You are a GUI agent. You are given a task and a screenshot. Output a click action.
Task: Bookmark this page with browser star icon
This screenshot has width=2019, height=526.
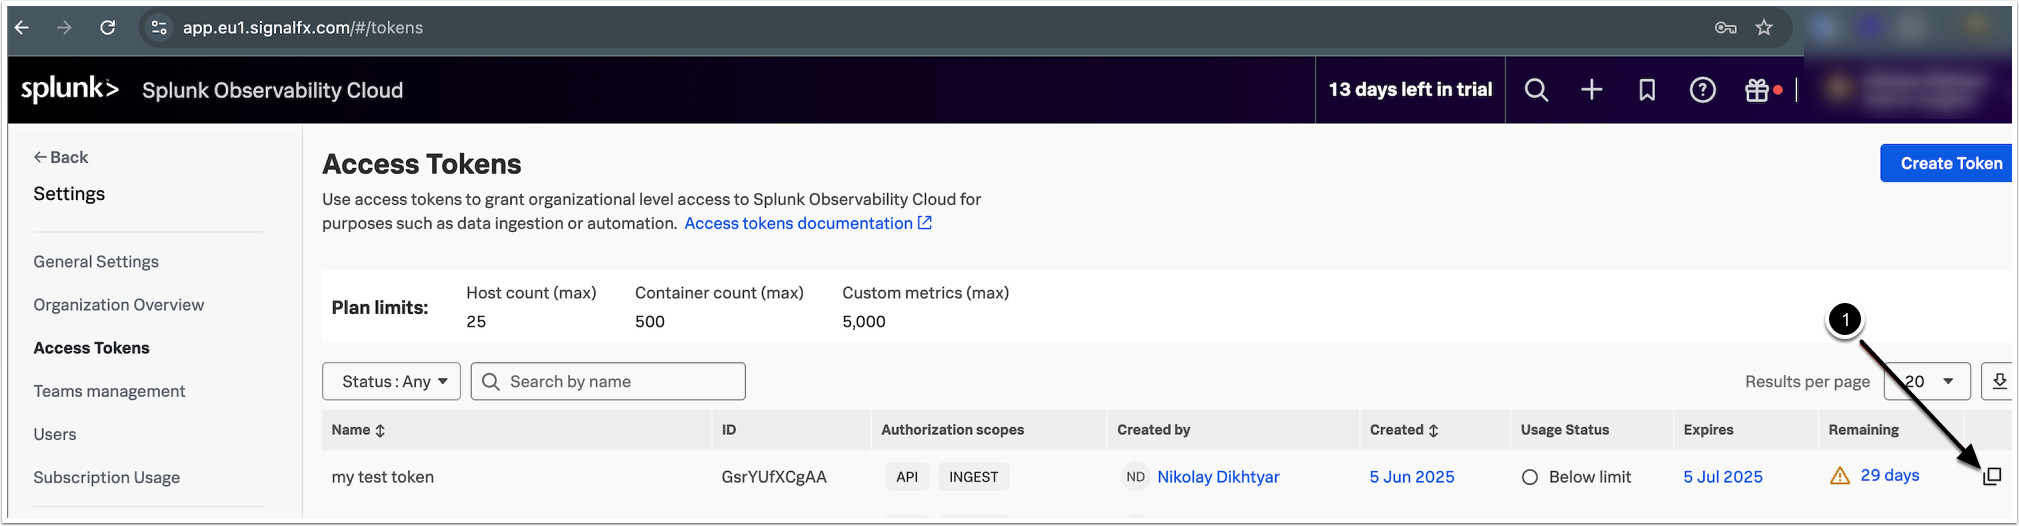[x=1764, y=28]
